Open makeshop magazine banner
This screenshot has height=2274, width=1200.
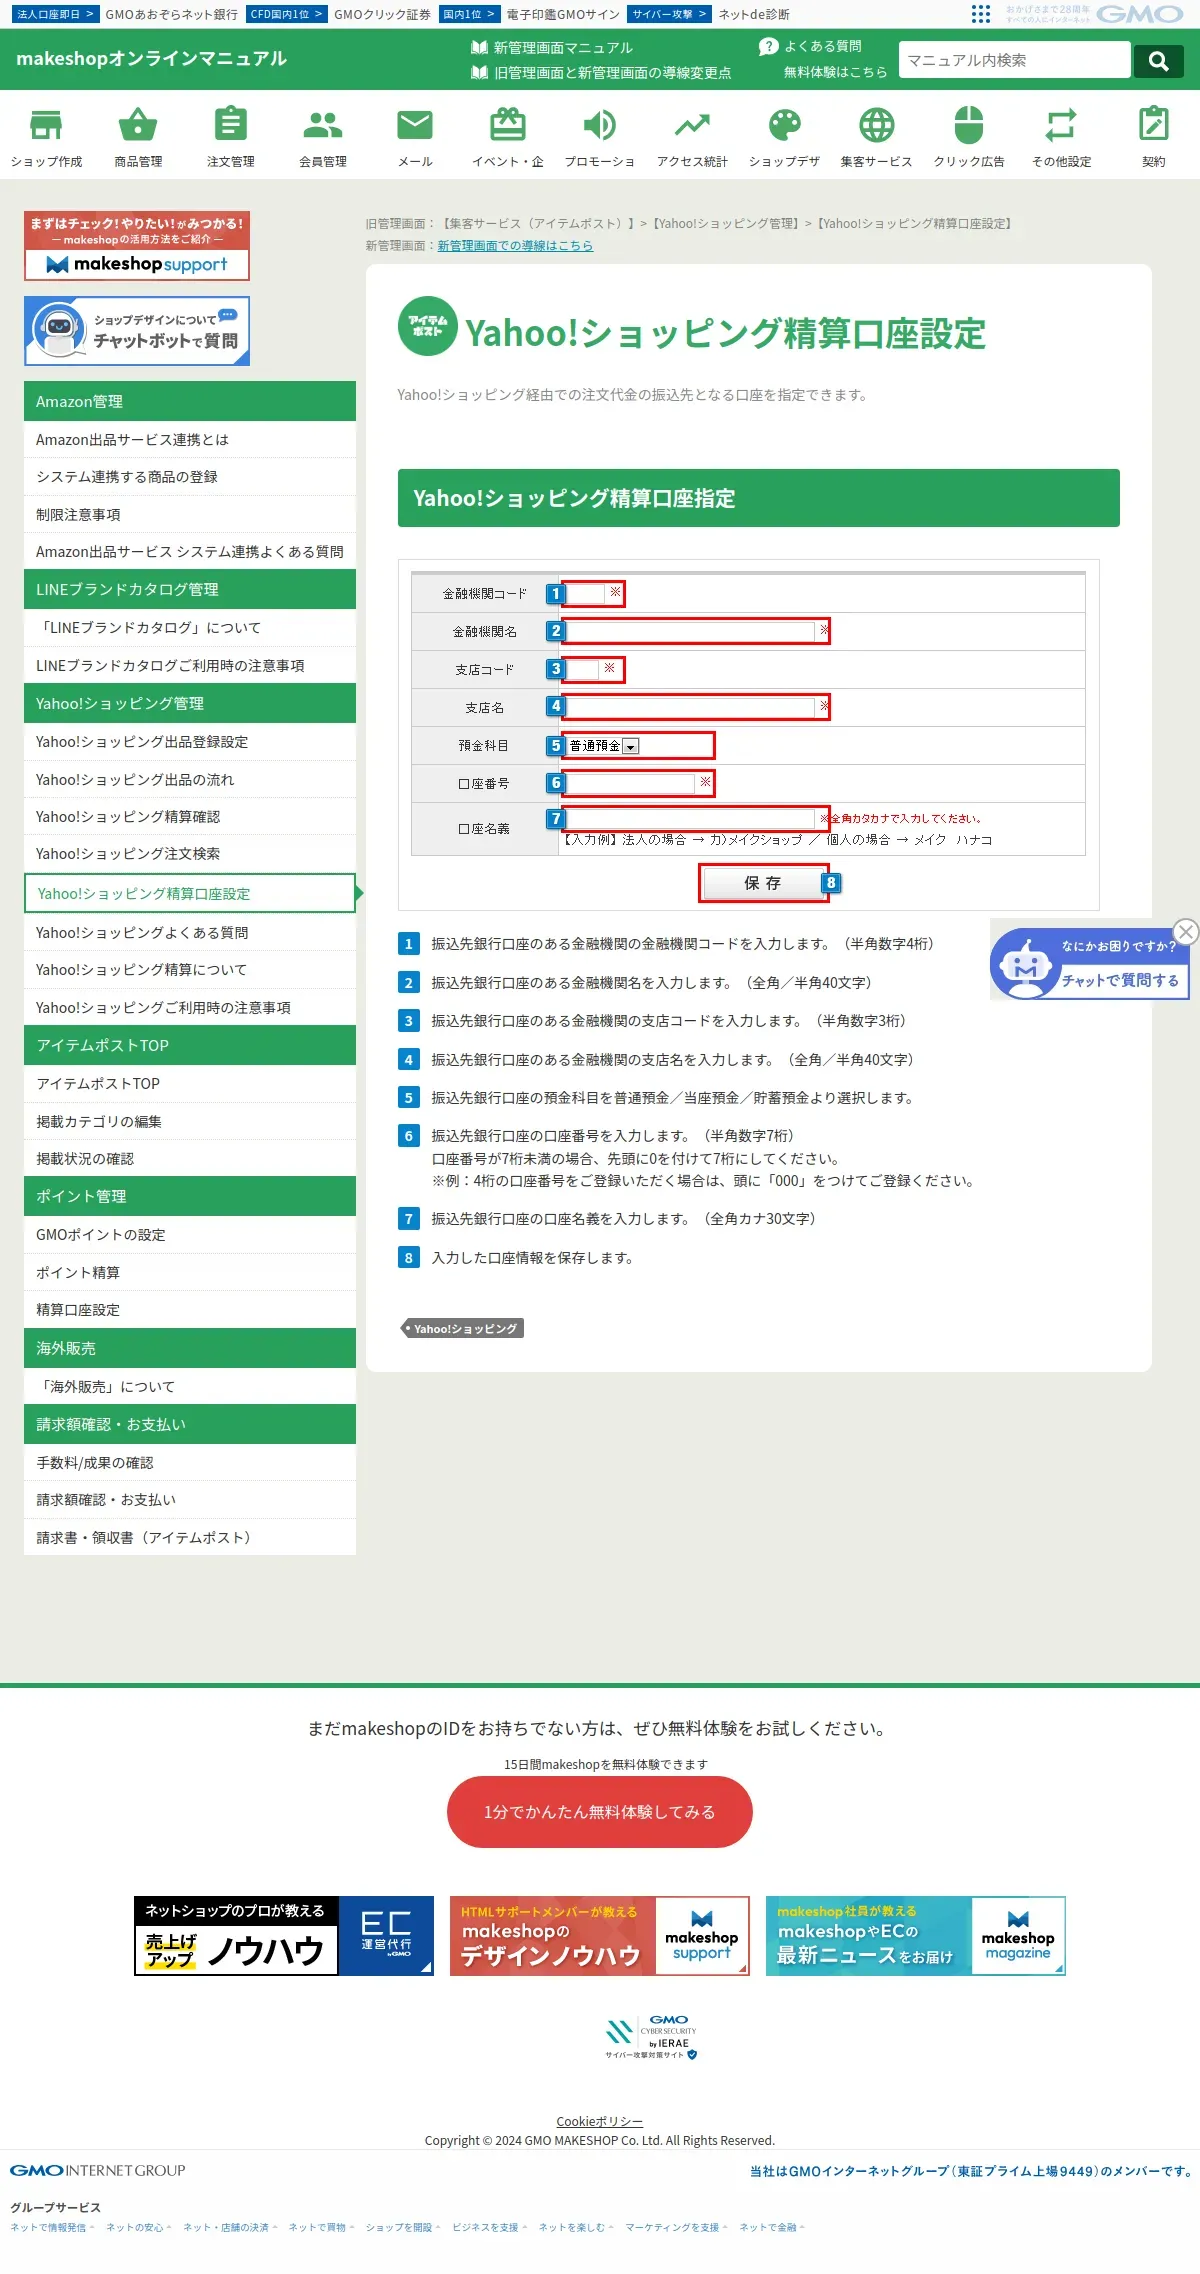(x=916, y=1936)
